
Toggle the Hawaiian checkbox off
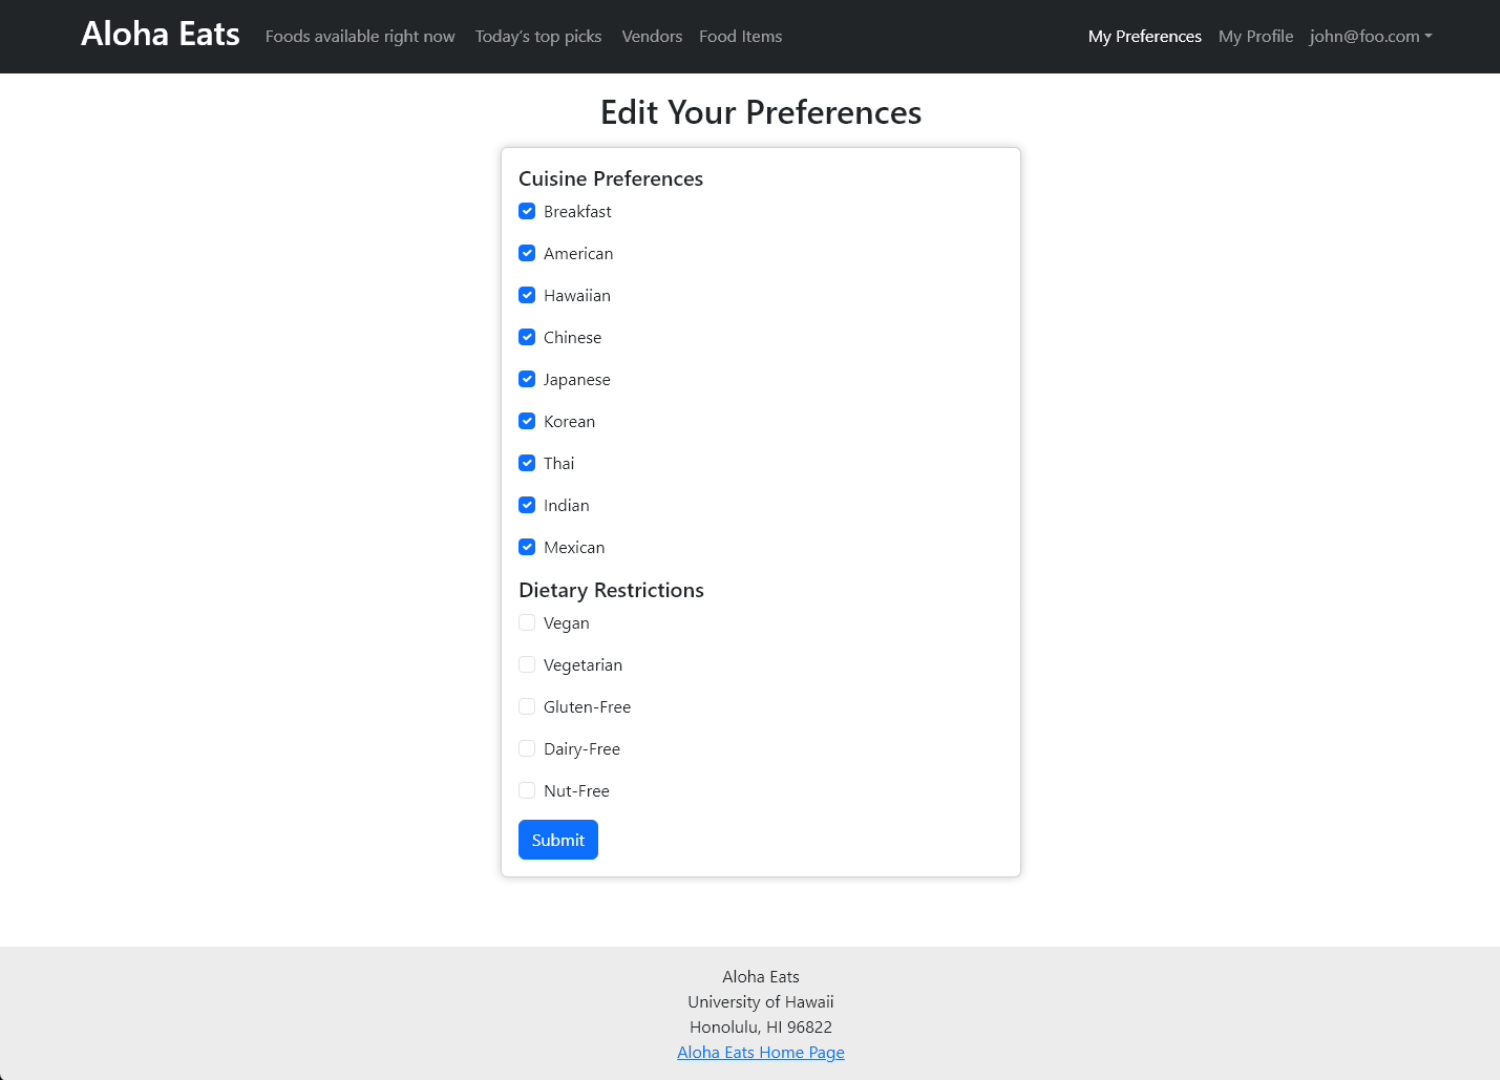tap(527, 295)
